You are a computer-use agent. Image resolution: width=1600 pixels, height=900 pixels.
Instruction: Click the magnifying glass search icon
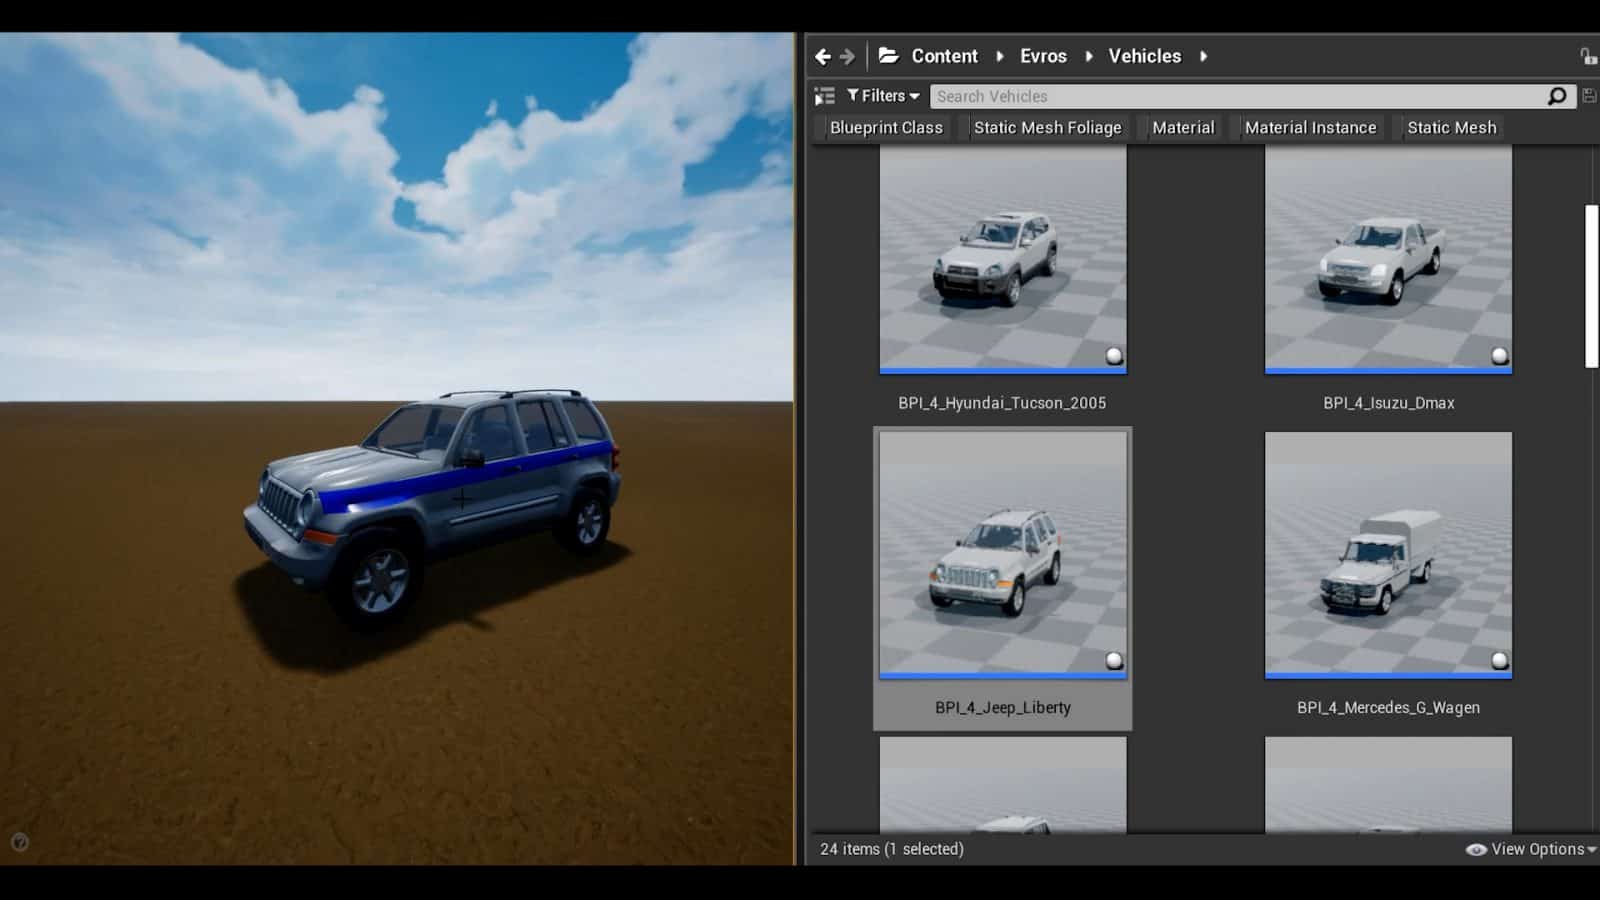click(1556, 96)
